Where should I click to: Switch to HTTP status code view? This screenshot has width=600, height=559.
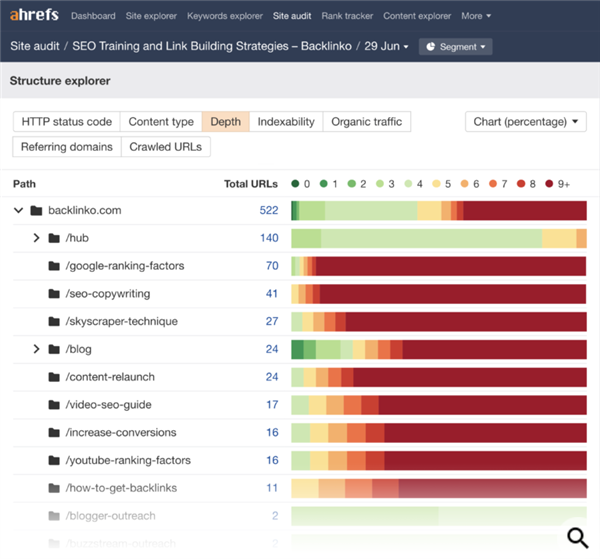point(67,122)
